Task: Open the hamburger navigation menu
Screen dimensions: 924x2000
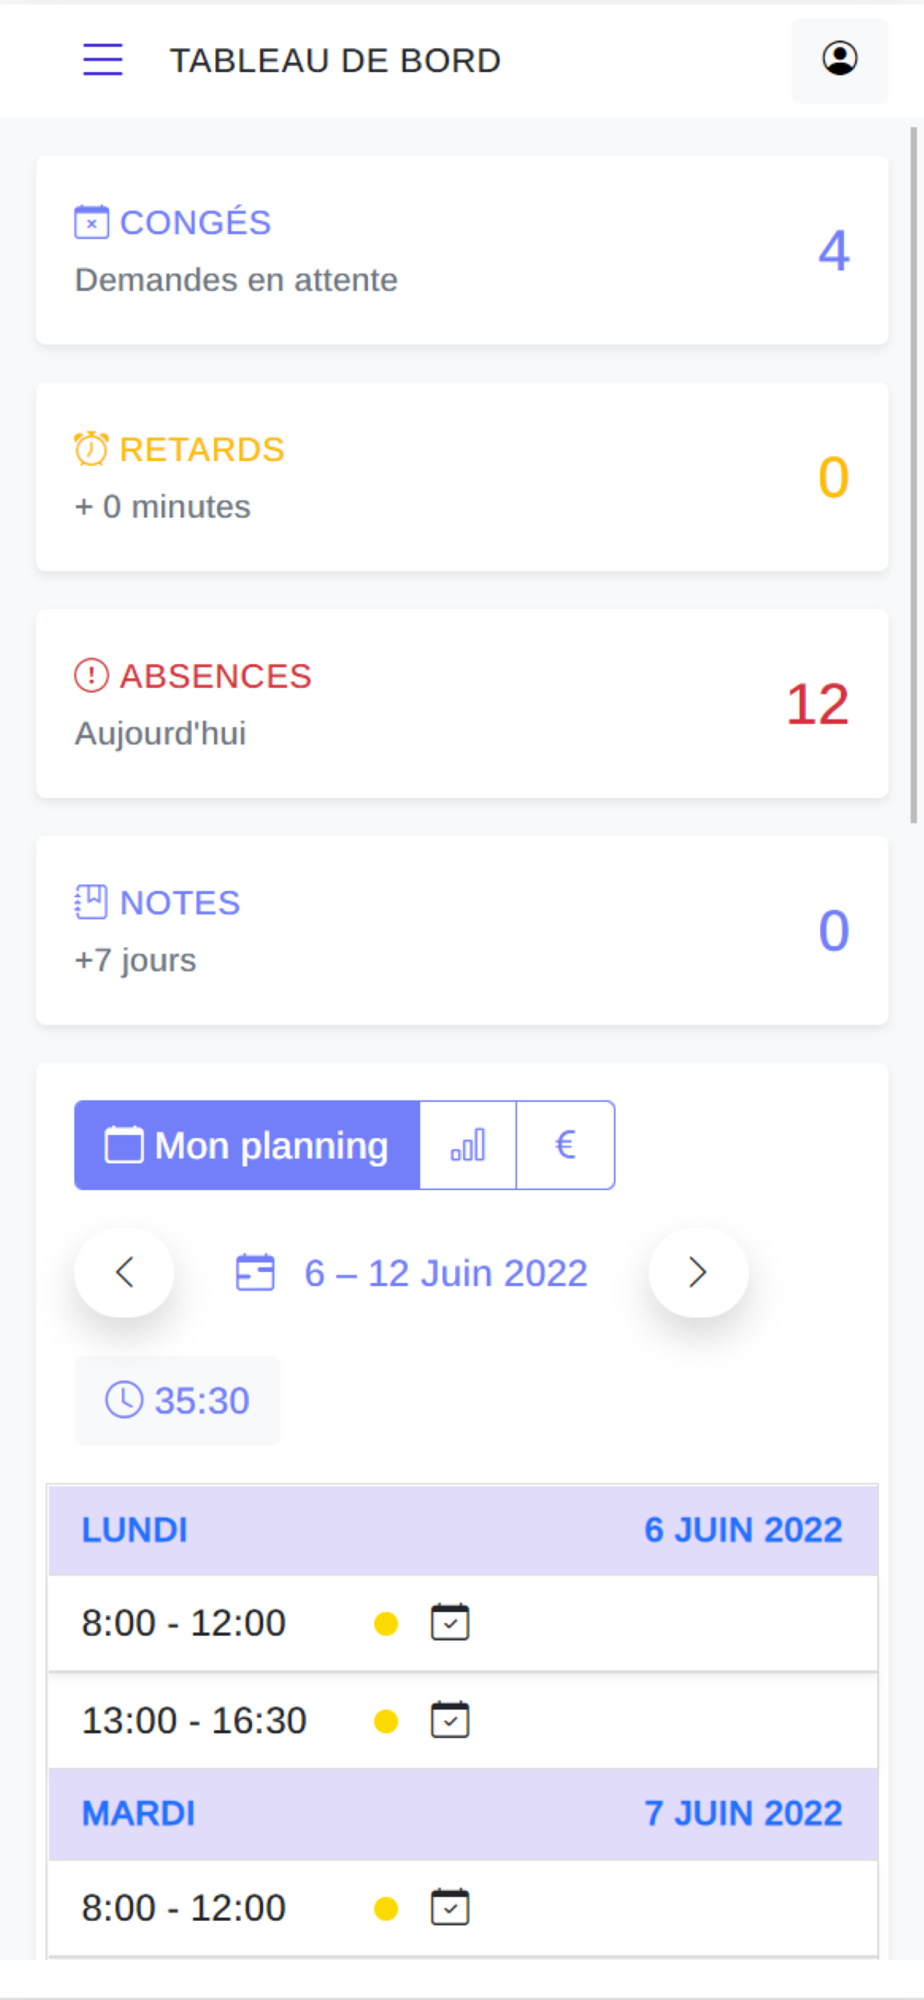Action: point(102,60)
